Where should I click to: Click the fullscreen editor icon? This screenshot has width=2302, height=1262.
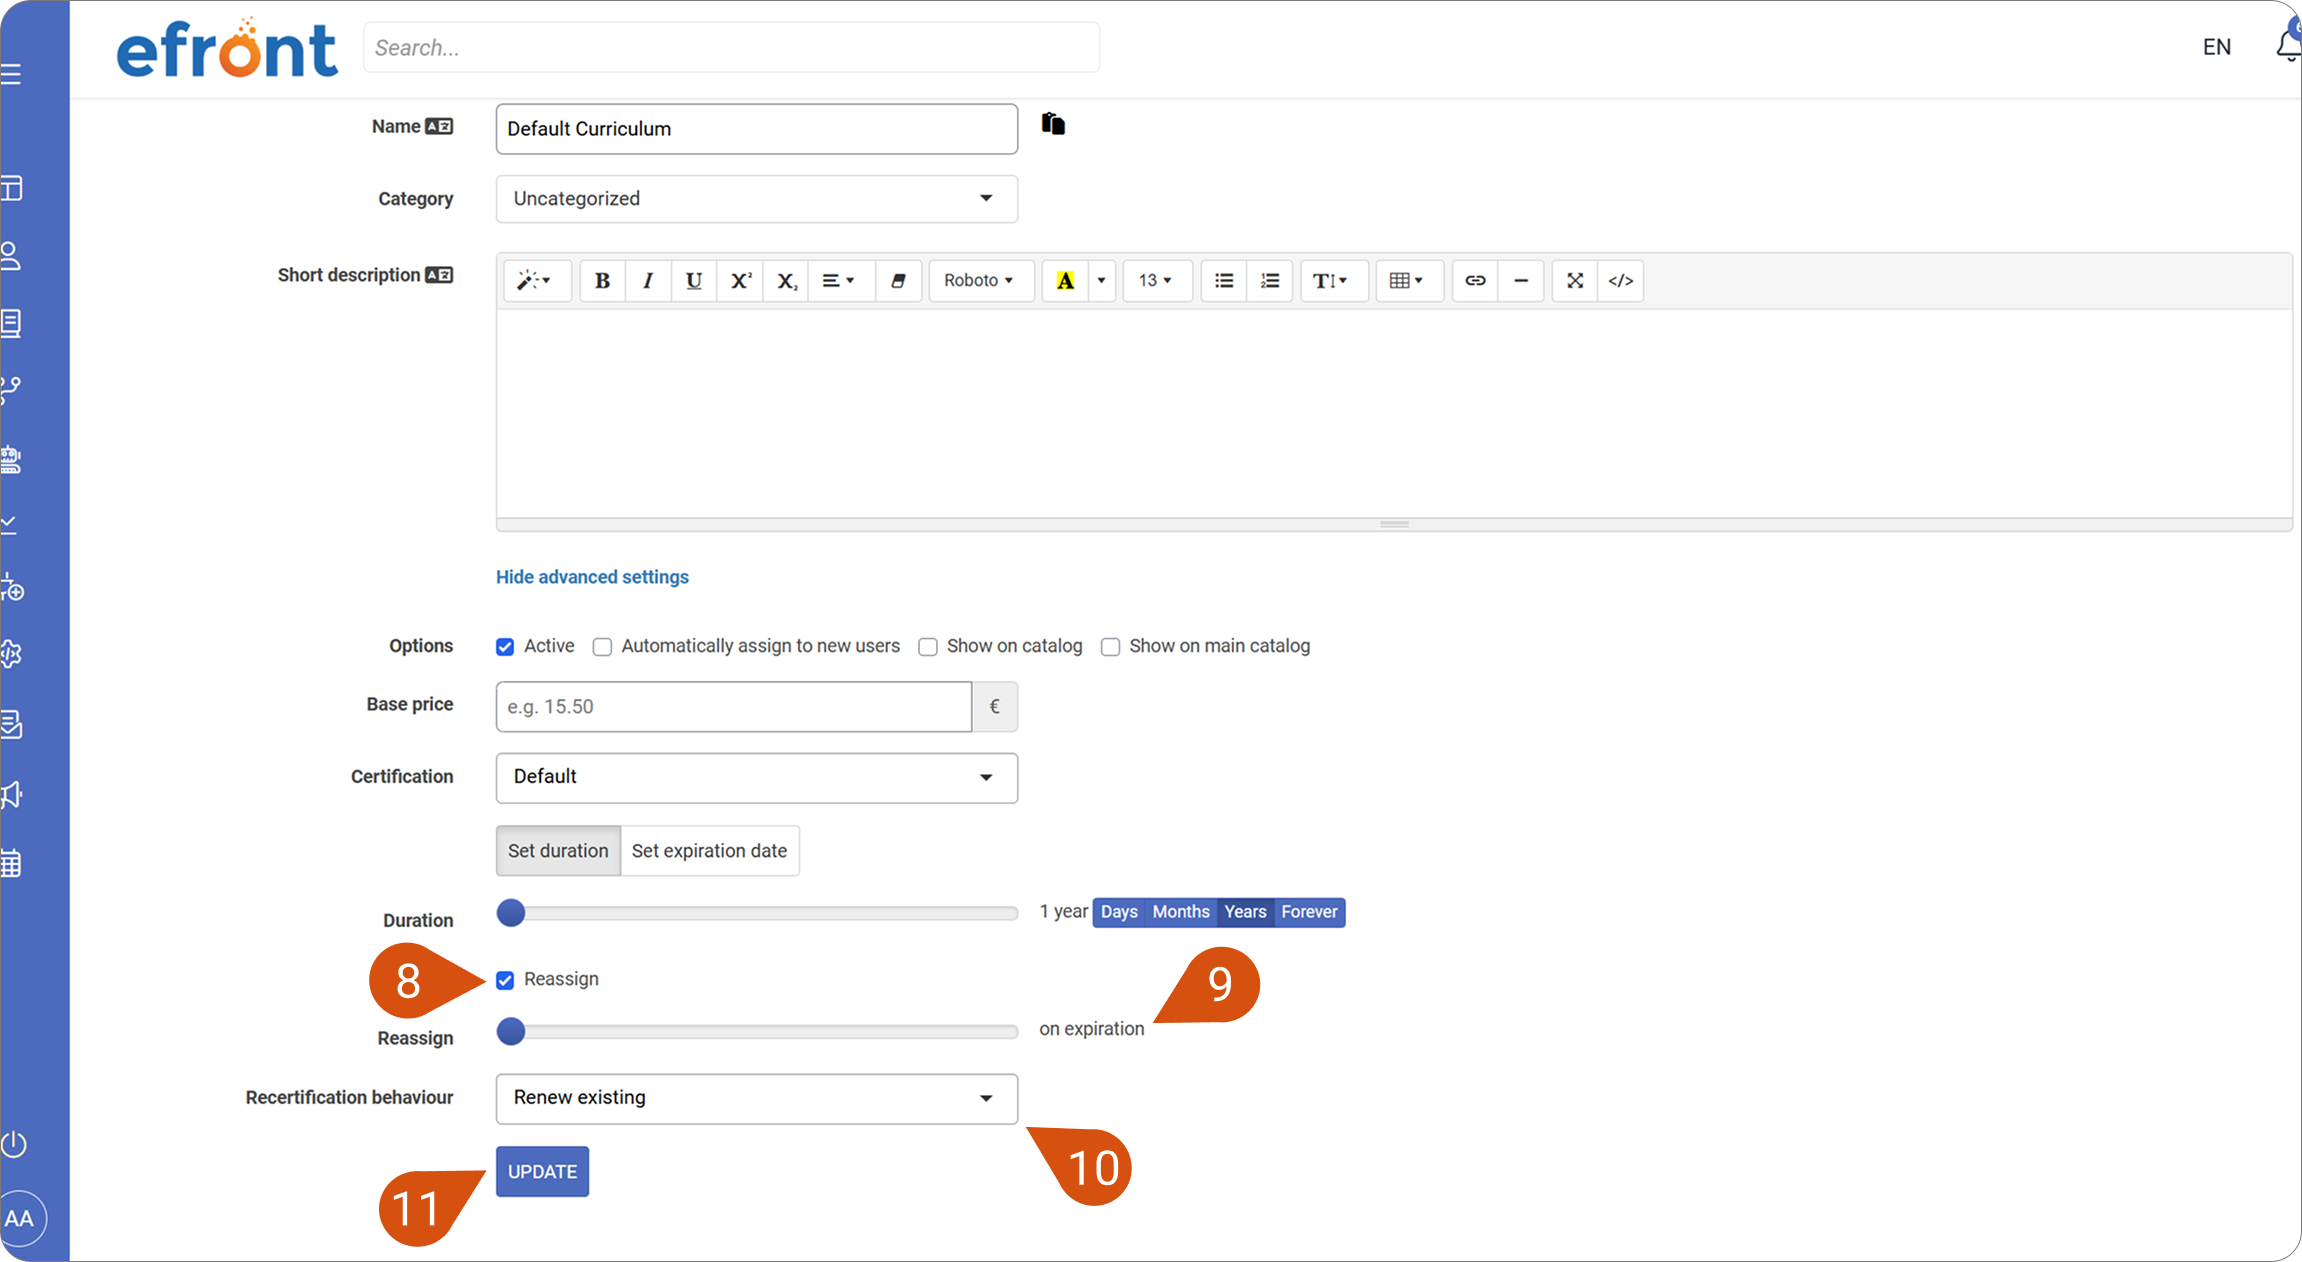click(1575, 281)
